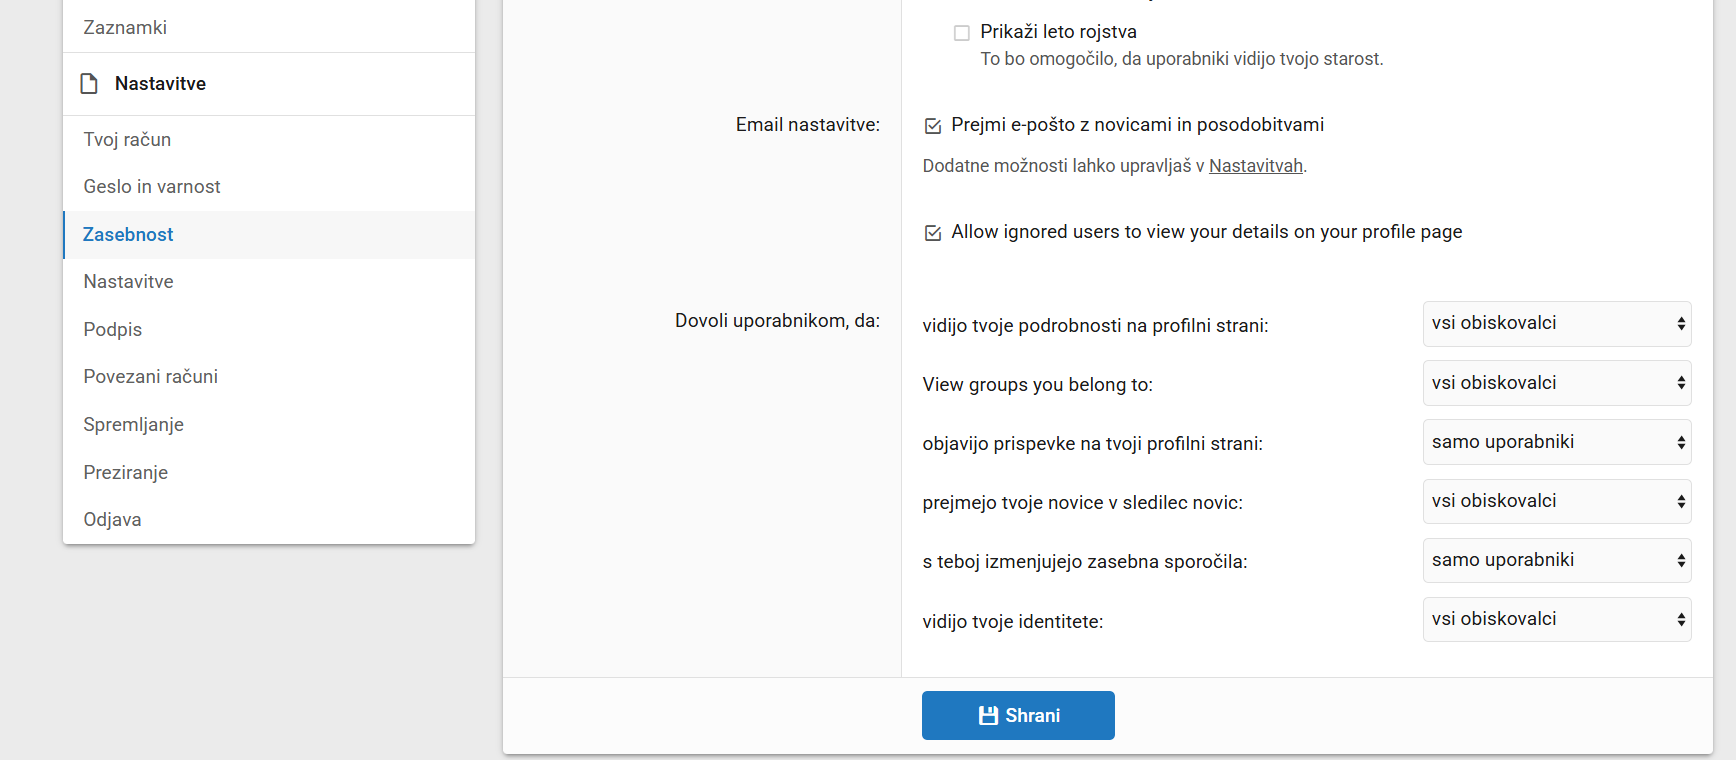Uncheck Allow ignored users to view details
Image resolution: width=1736 pixels, height=760 pixels.
click(x=933, y=233)
